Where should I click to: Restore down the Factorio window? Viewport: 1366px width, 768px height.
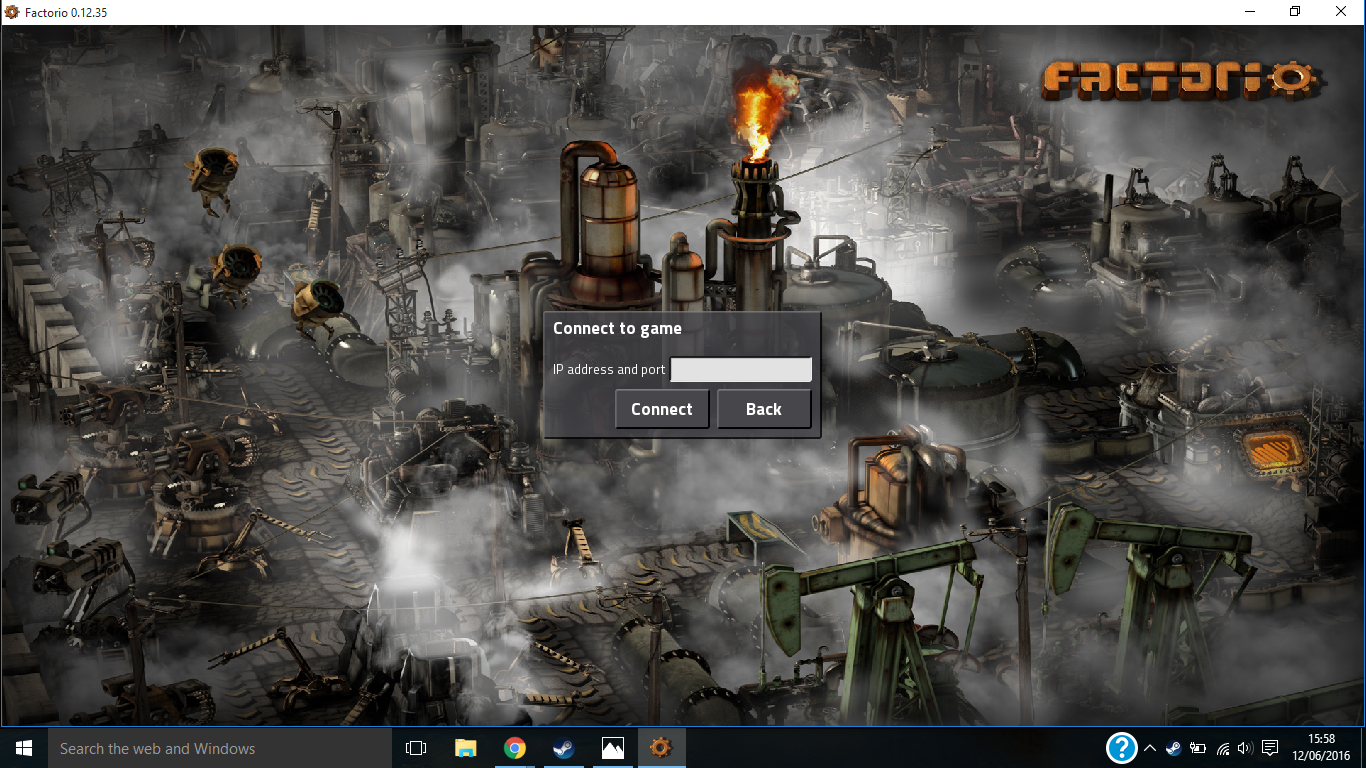click(x=1295, y=12)
